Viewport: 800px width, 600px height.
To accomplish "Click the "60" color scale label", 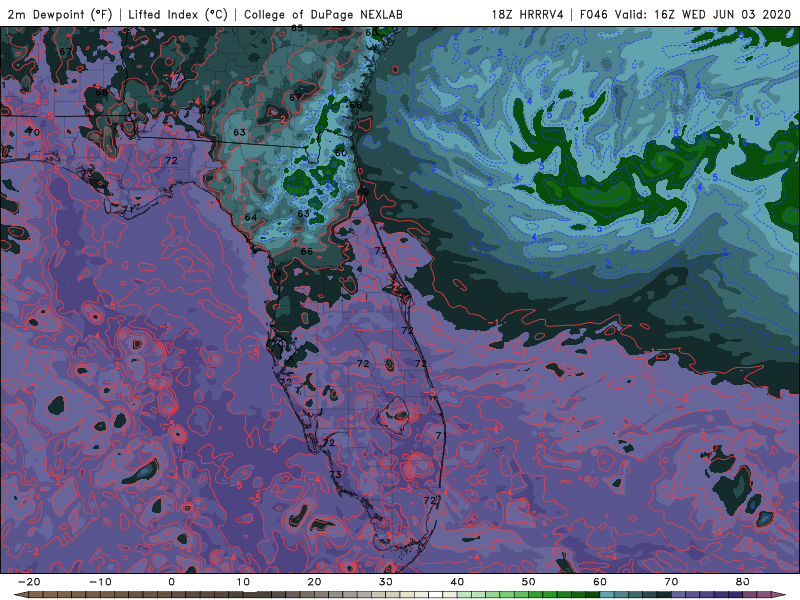I will point(600,582).
